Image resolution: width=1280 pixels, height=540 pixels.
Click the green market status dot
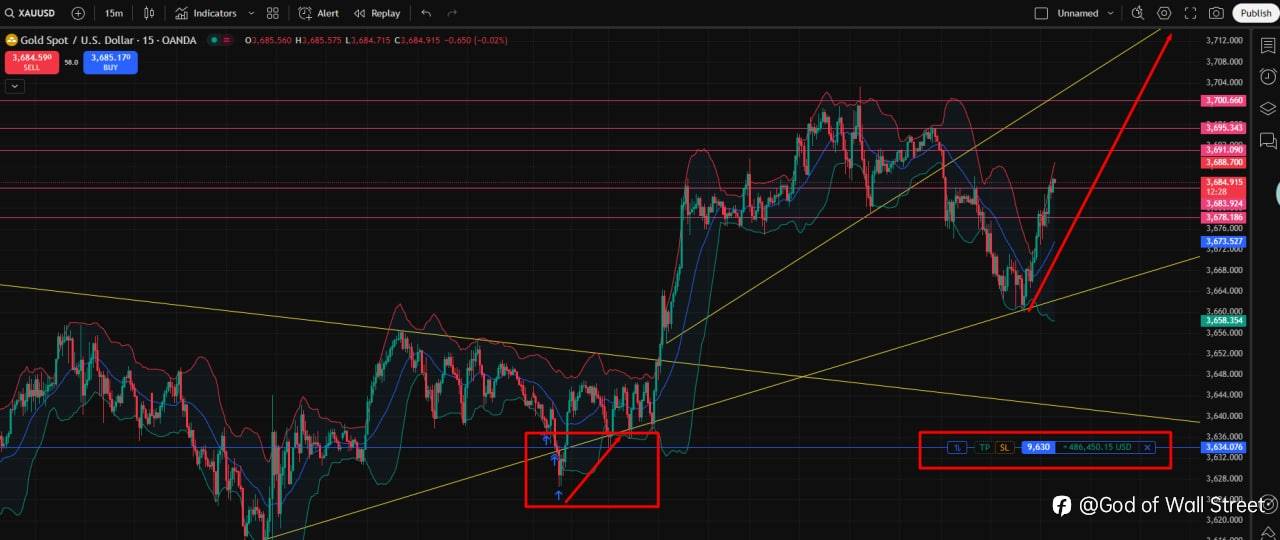click(x=212, y=40)
